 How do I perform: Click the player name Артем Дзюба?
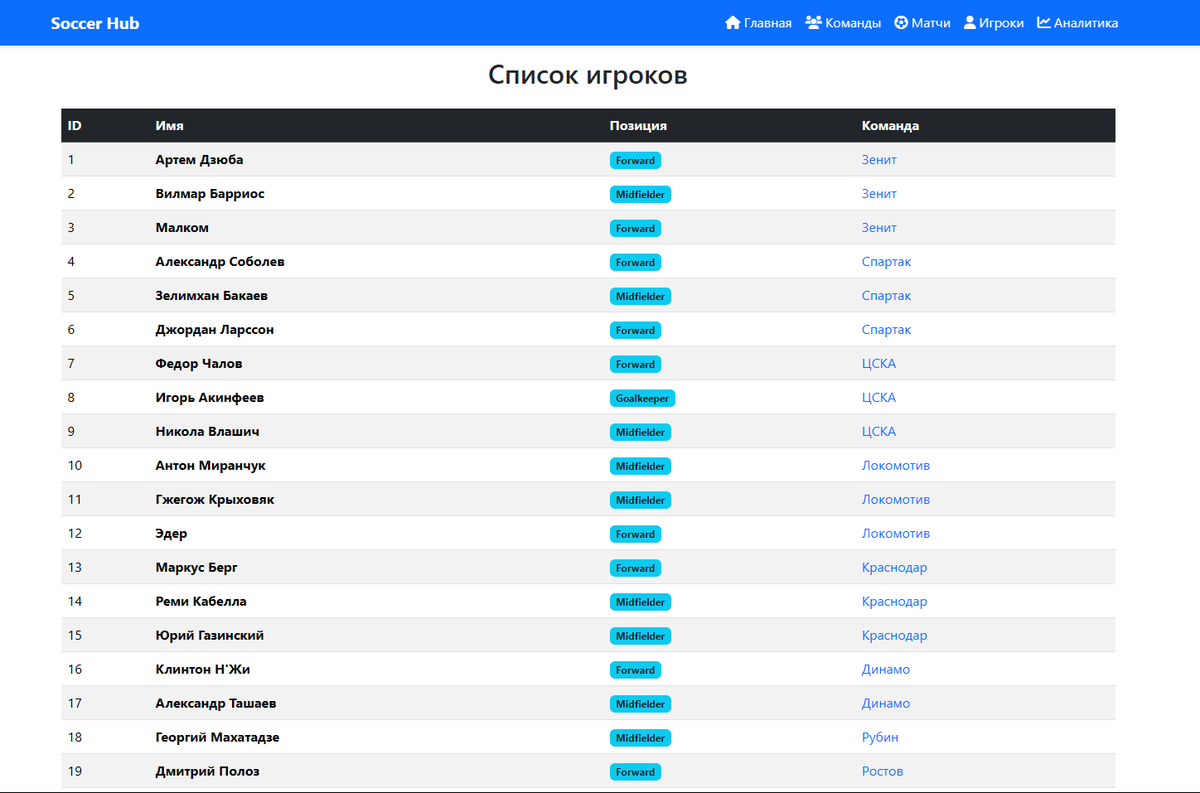(x=200, y=160)
